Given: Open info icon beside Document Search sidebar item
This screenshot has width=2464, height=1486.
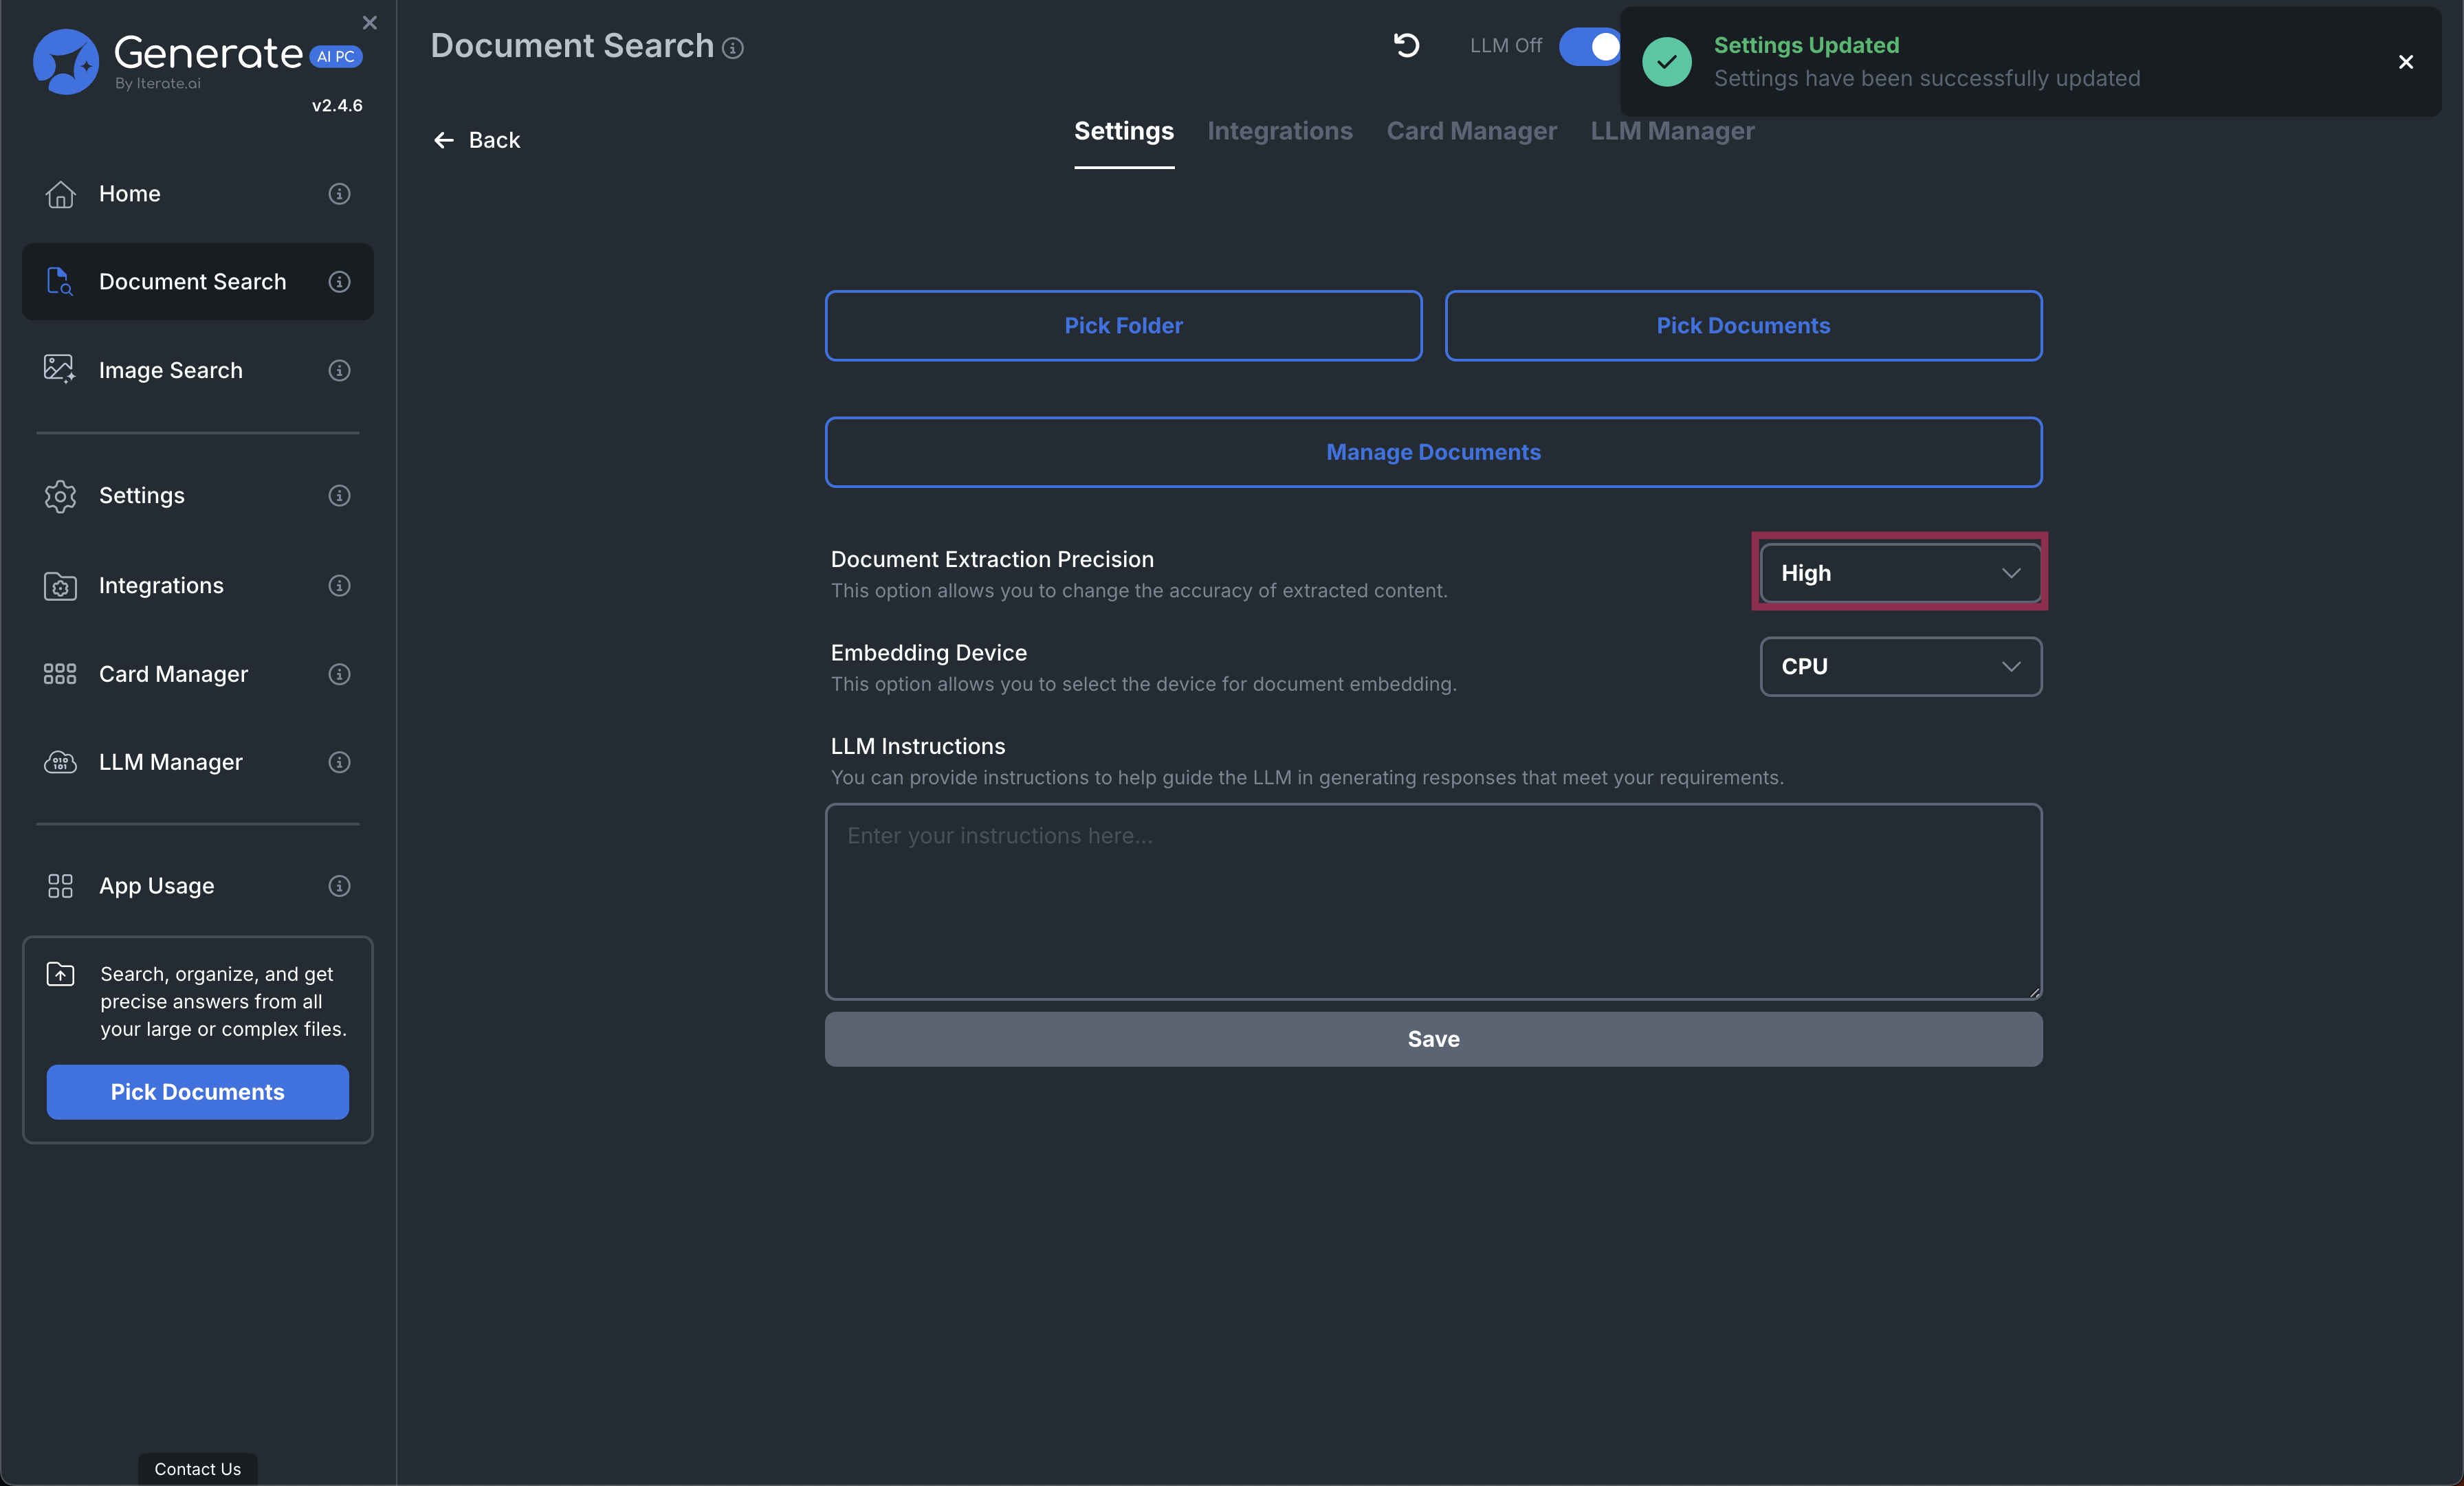Looking at the screenshot, I should click(x=339, y=282).
